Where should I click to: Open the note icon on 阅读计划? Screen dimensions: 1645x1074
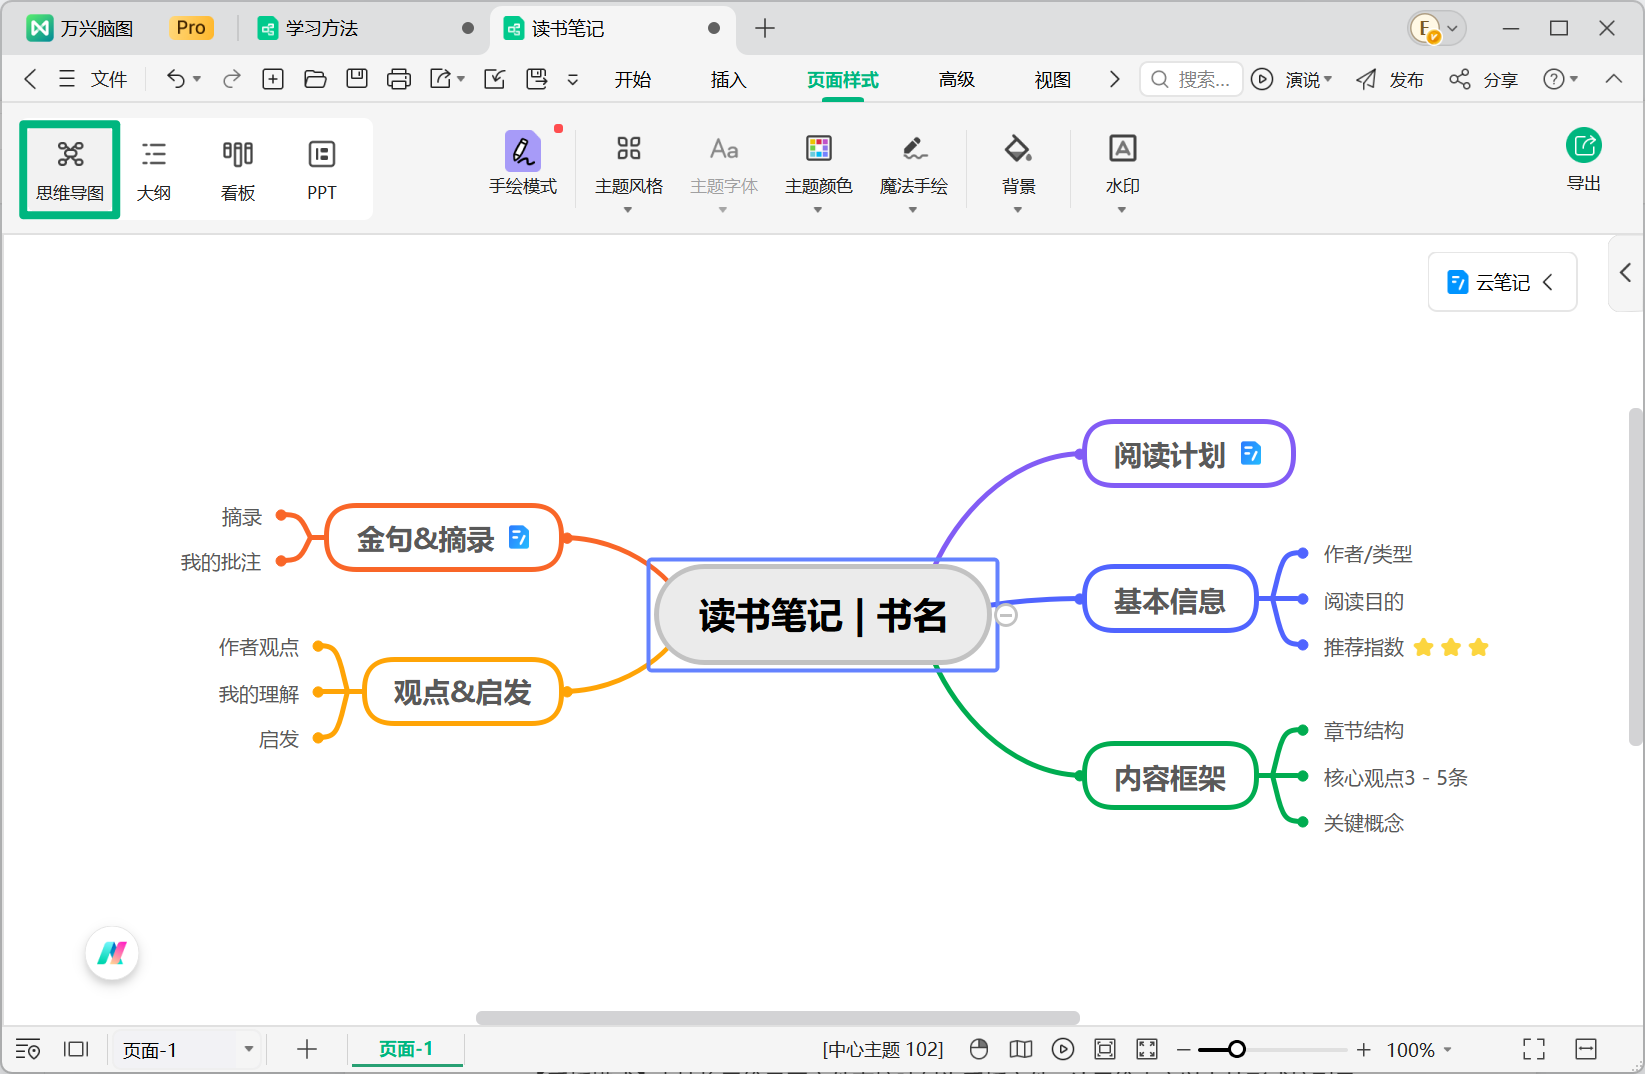[1251, 454]
